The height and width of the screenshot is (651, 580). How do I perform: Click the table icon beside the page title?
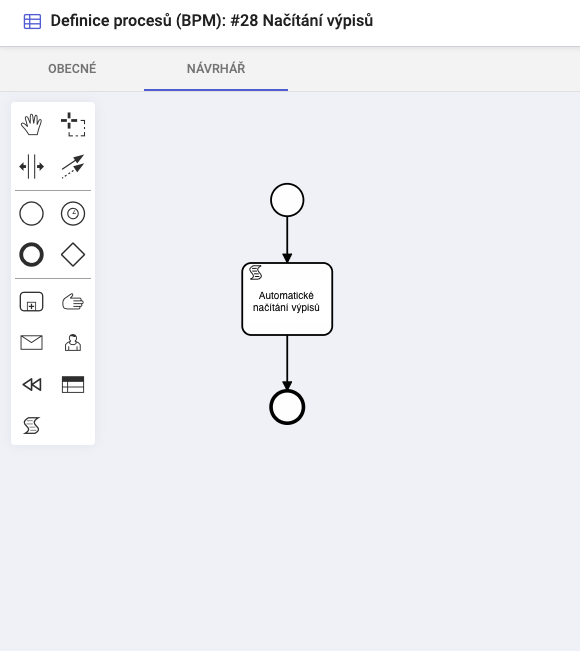(x=32, y=21)
